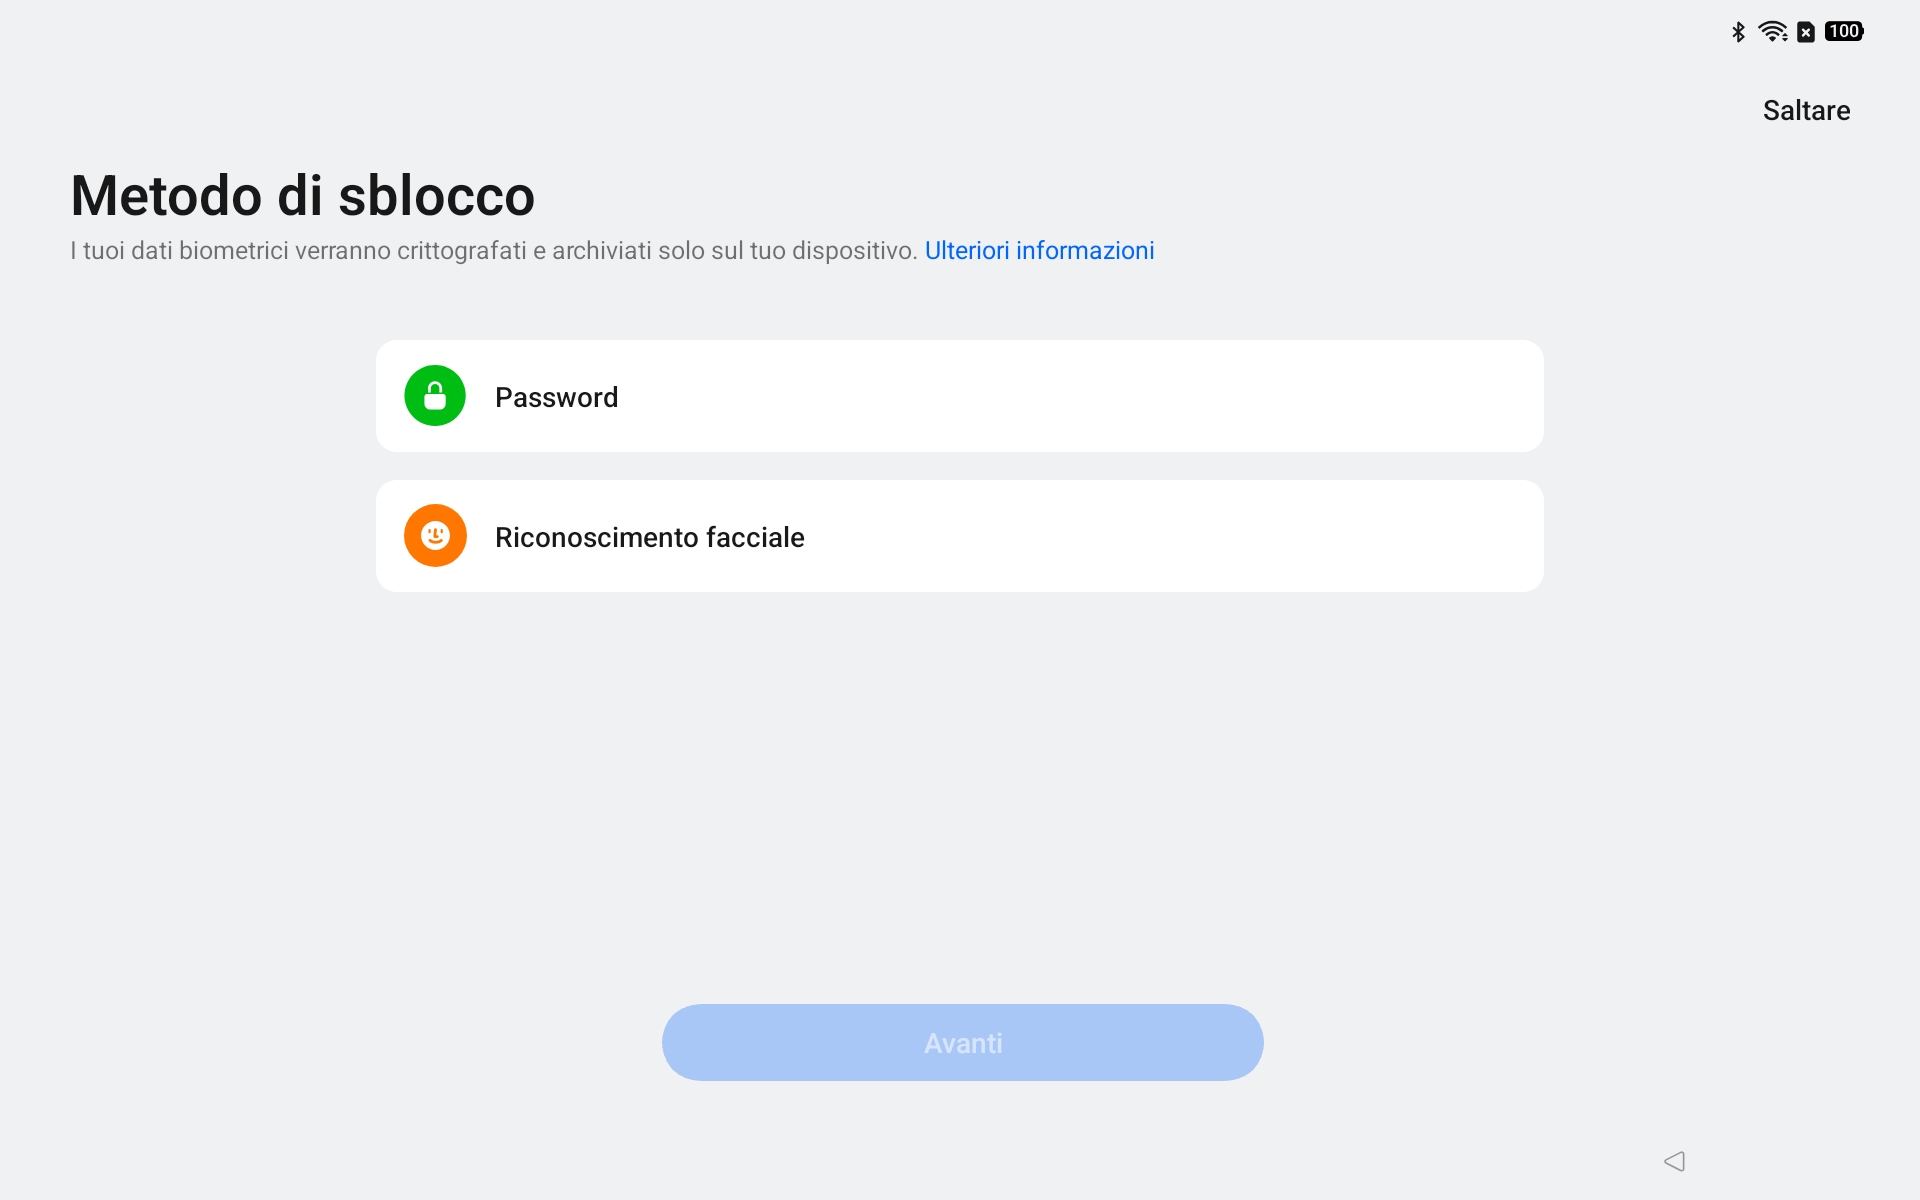Choose the Password unlock option card

click(x=960, y=396)
